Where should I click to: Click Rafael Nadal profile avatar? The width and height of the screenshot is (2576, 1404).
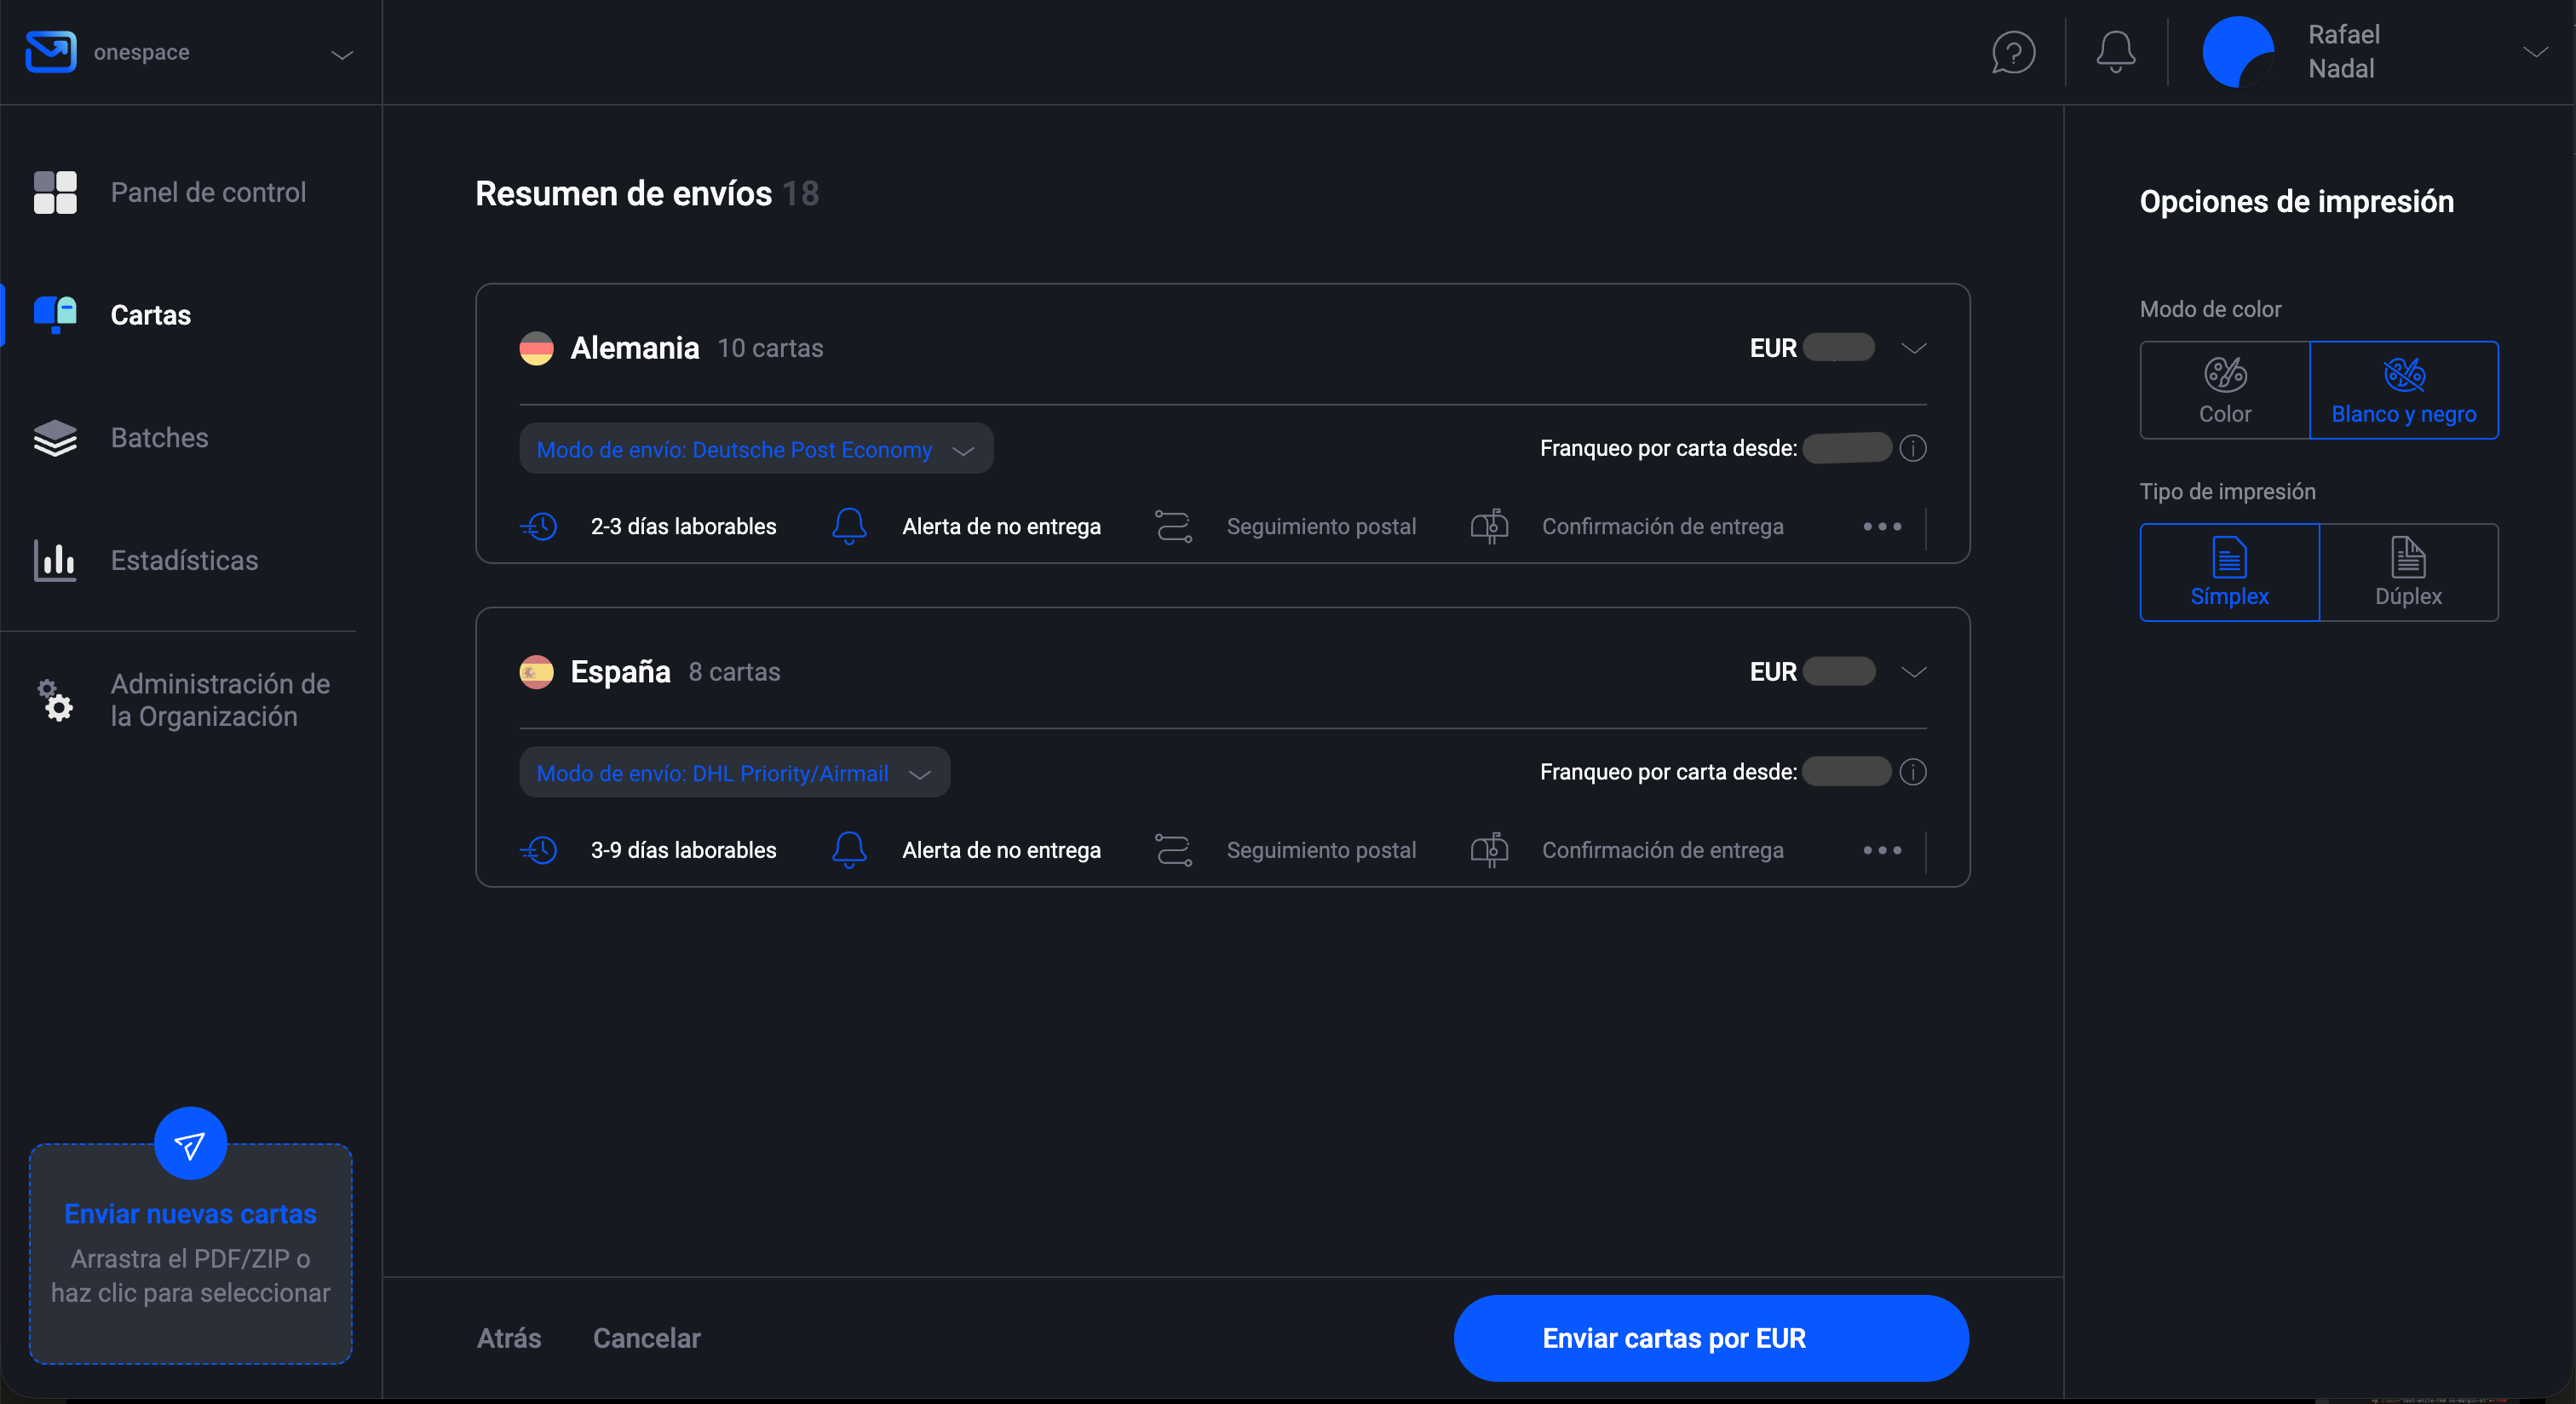tap(2238, 52)
